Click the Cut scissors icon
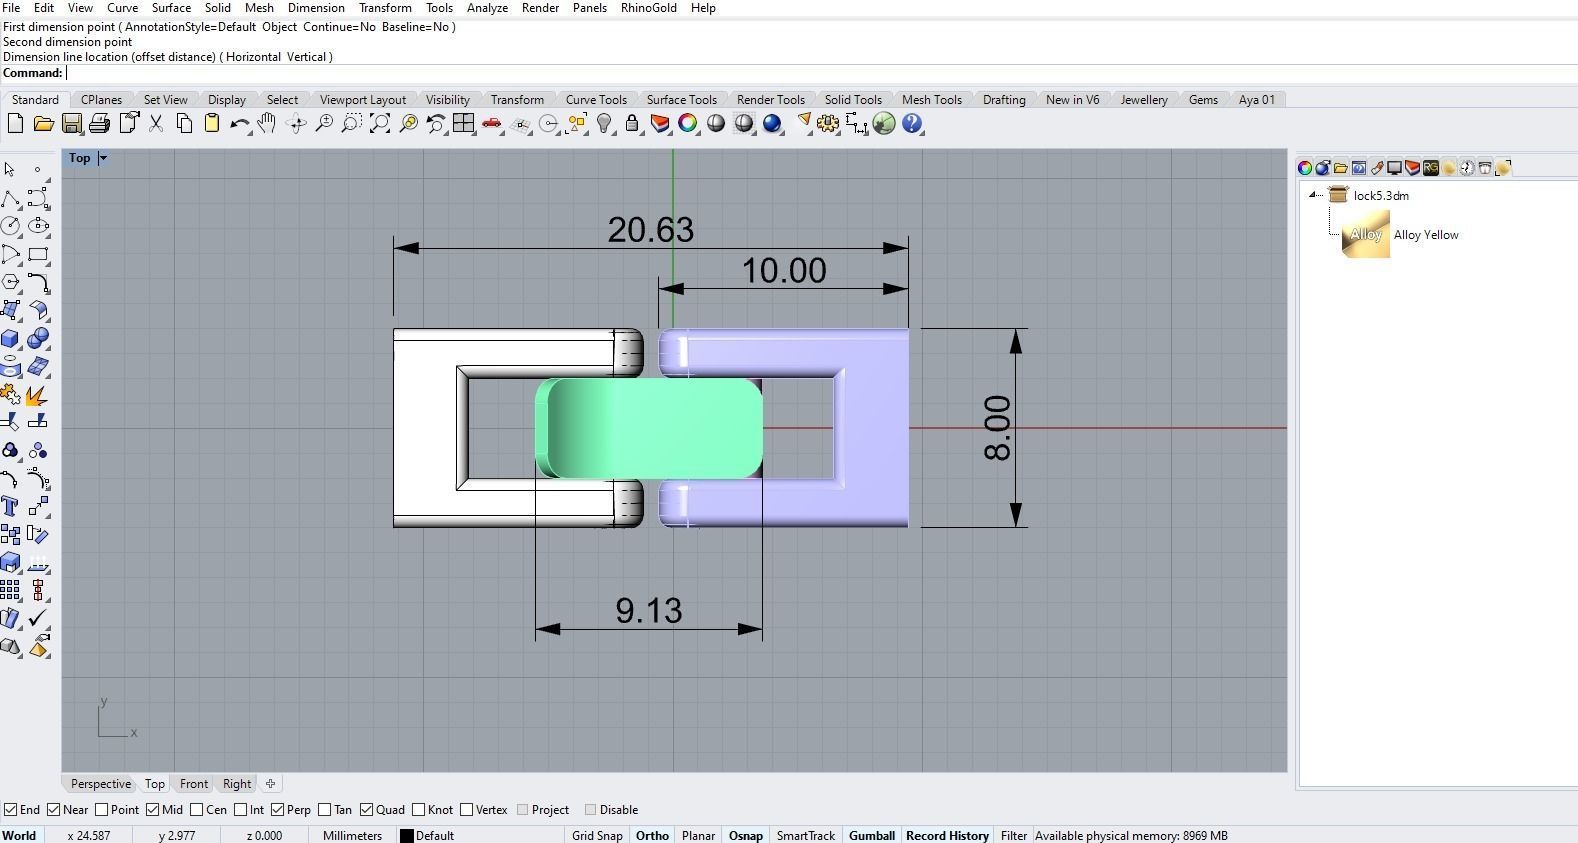 156,123
